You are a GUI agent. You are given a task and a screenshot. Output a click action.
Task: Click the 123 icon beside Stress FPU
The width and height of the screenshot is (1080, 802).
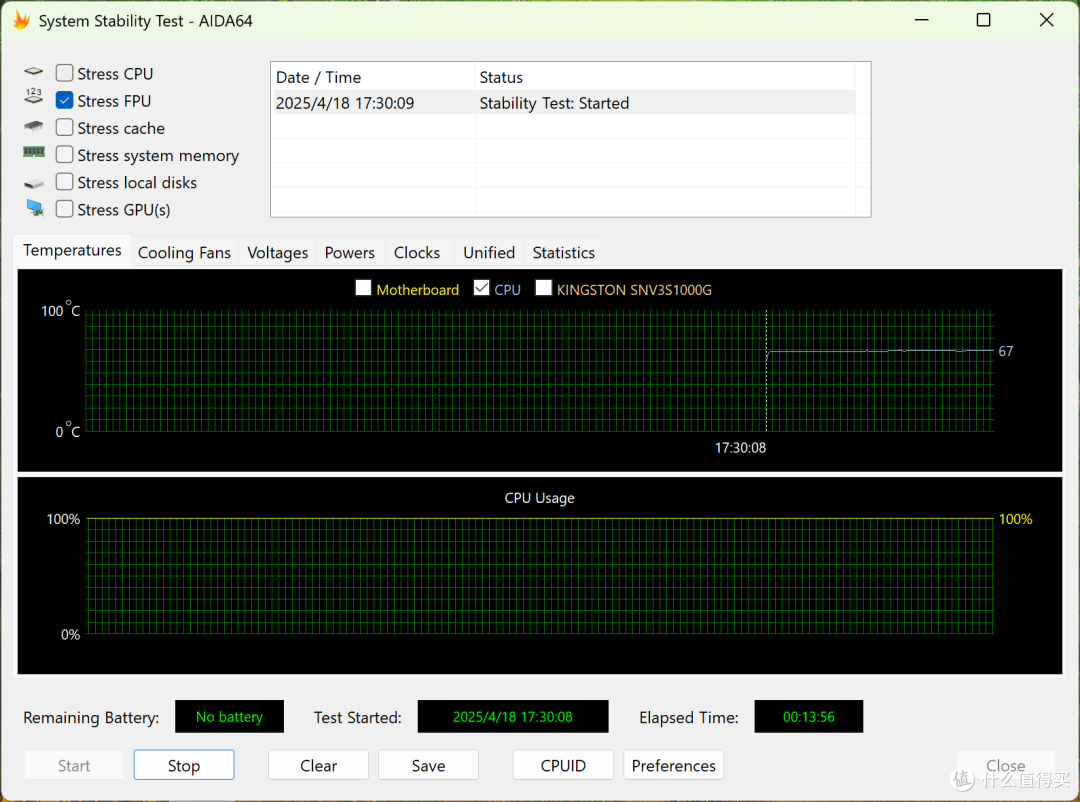(34, 96)
